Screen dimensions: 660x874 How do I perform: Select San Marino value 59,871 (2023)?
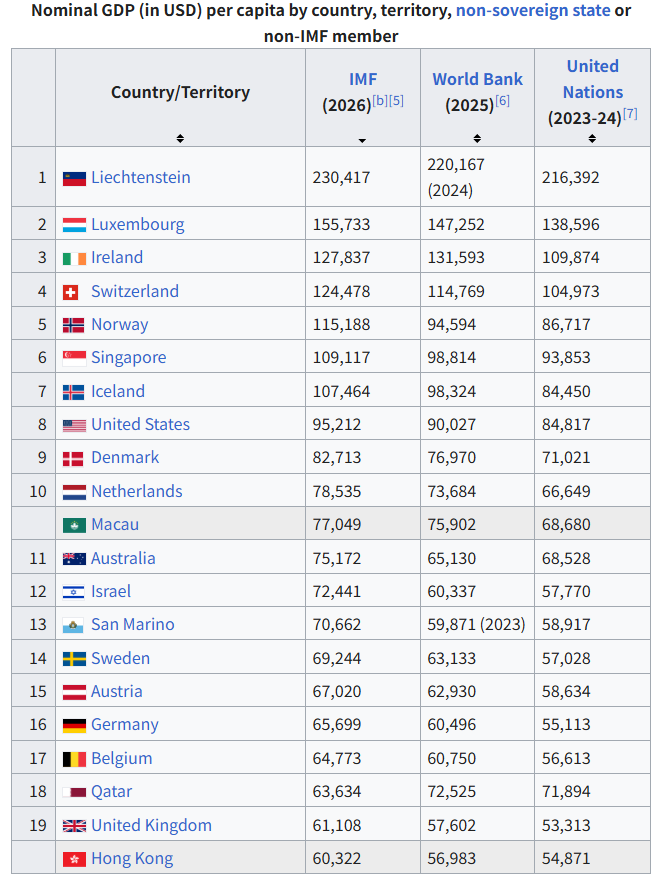tap(477, 624)
